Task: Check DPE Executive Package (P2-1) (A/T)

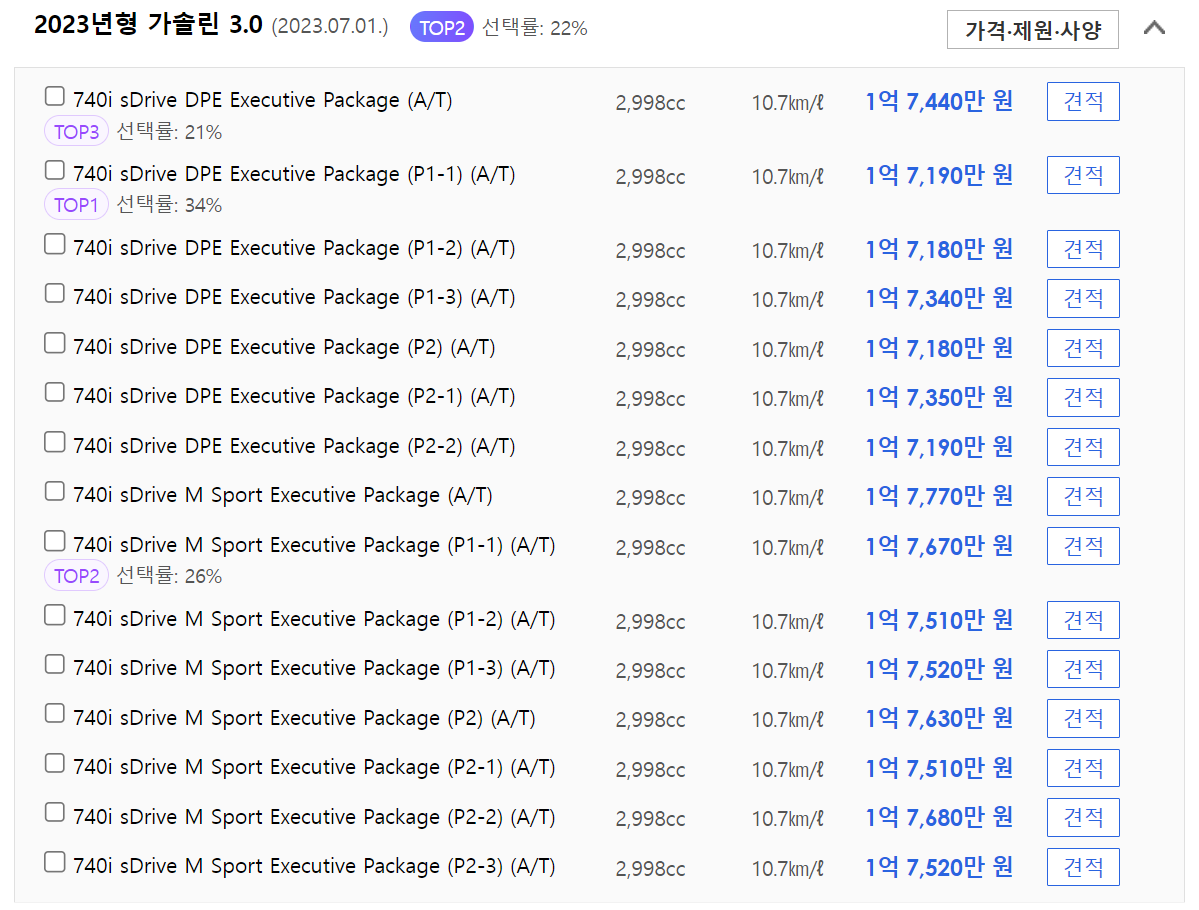Action: pos(54,392)
